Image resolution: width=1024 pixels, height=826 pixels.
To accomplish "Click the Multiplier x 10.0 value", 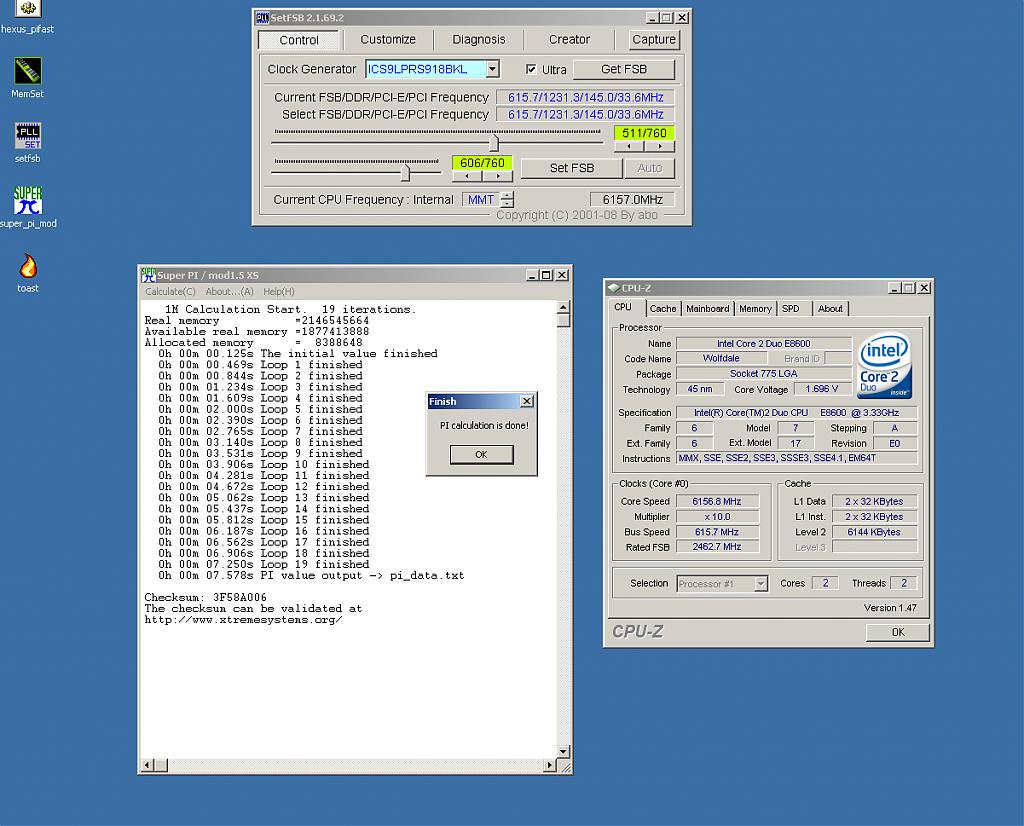I will (717, 516).
